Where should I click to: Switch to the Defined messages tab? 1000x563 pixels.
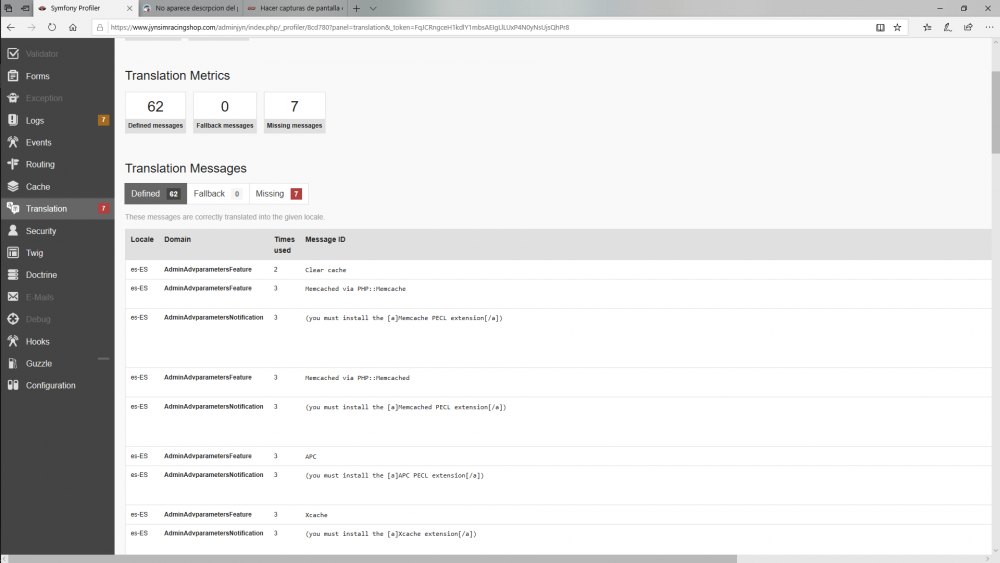click(156, 194)
